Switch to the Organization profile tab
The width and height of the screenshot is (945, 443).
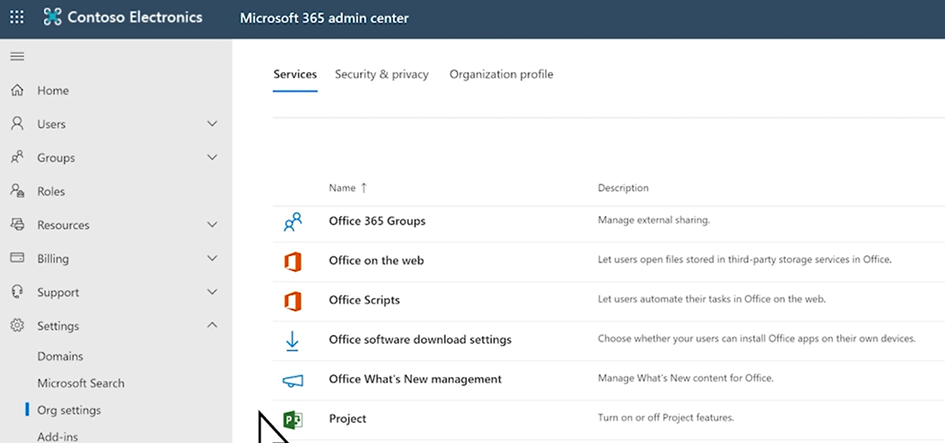pyautogui.click(x=501, y=75)
